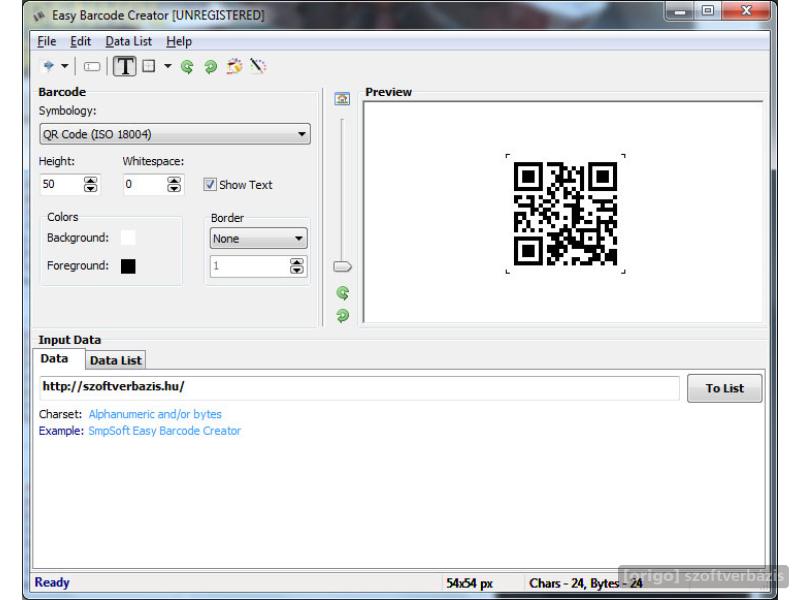This screenshot has width=800, height=600.
Task: Click the toolbar rotate clockwise green icon
Action: (210, 66)
